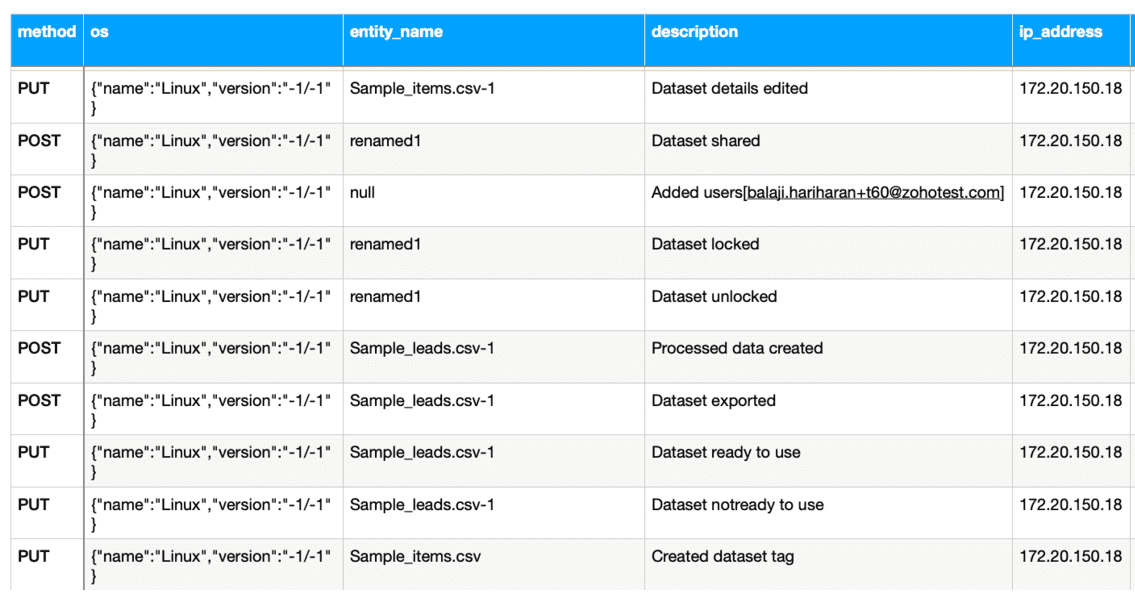Viewport: 1135px width, 593px height.
Task: Select the description column header
Action: [694, 32]
